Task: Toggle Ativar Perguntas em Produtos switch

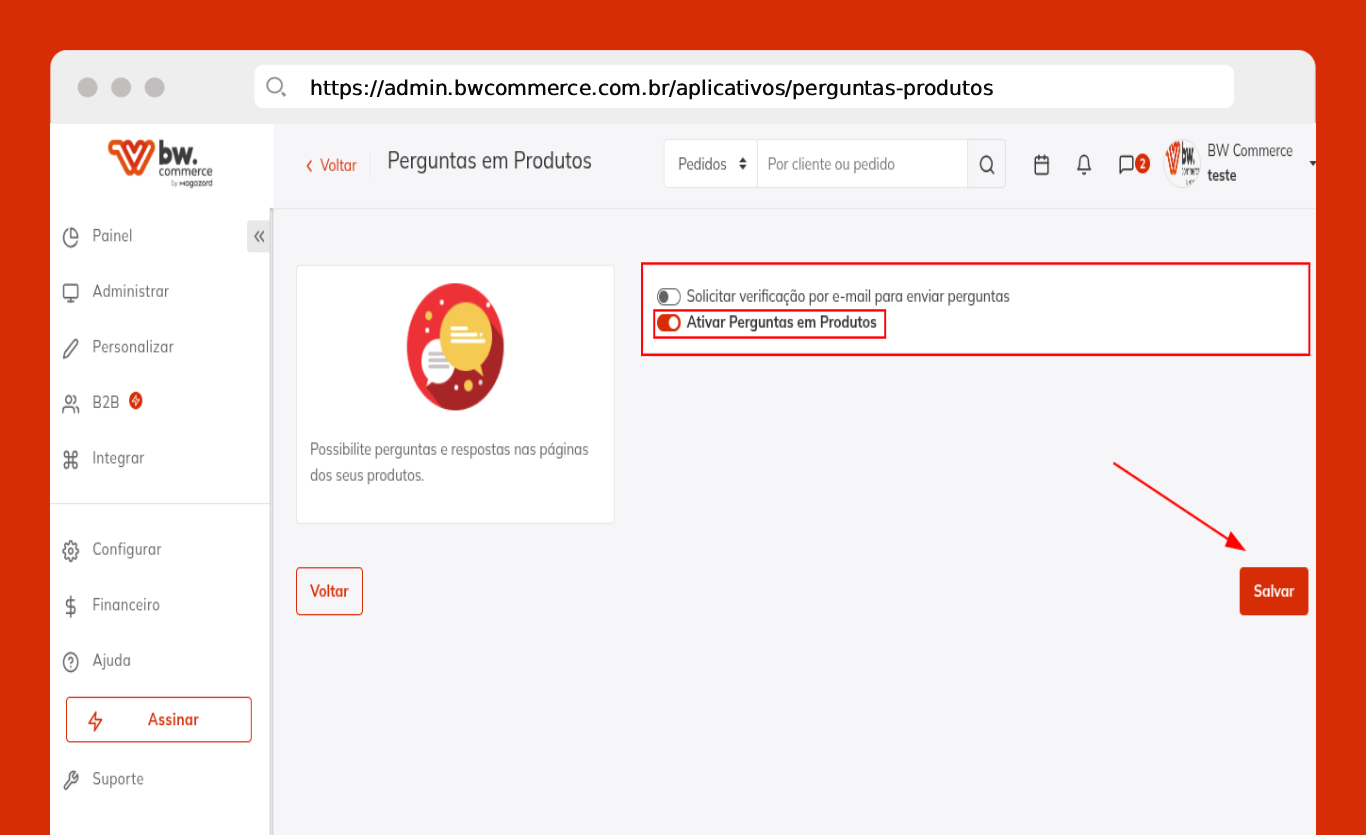Action: point(668,323)
